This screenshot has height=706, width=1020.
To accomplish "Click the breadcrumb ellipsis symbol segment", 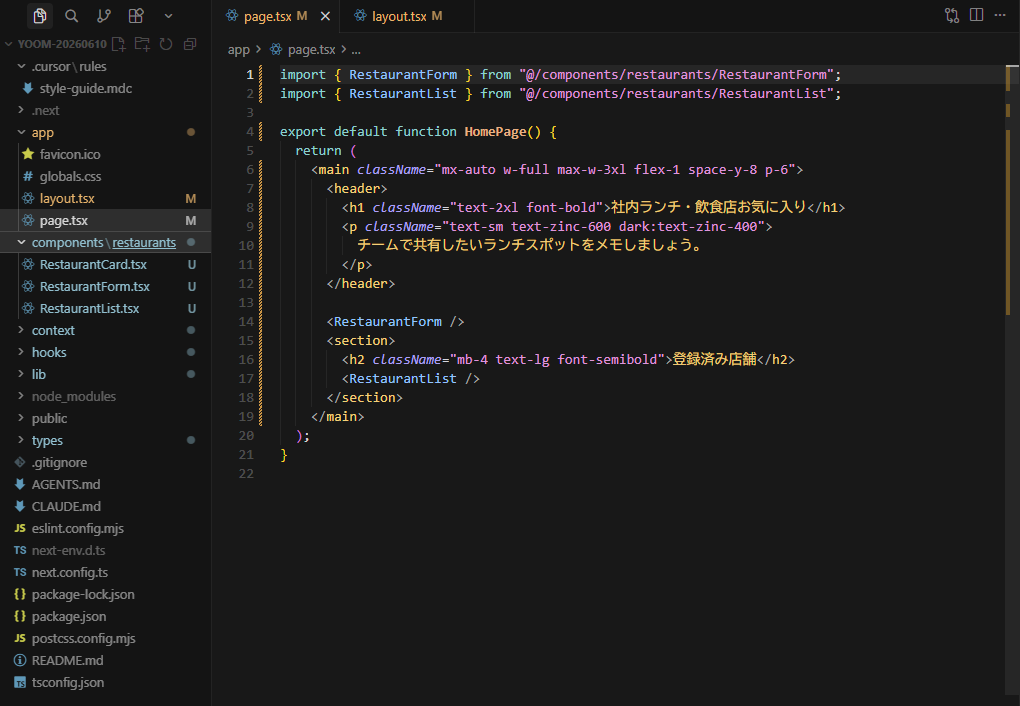I will pyautogui.click(x=356, y=49).
